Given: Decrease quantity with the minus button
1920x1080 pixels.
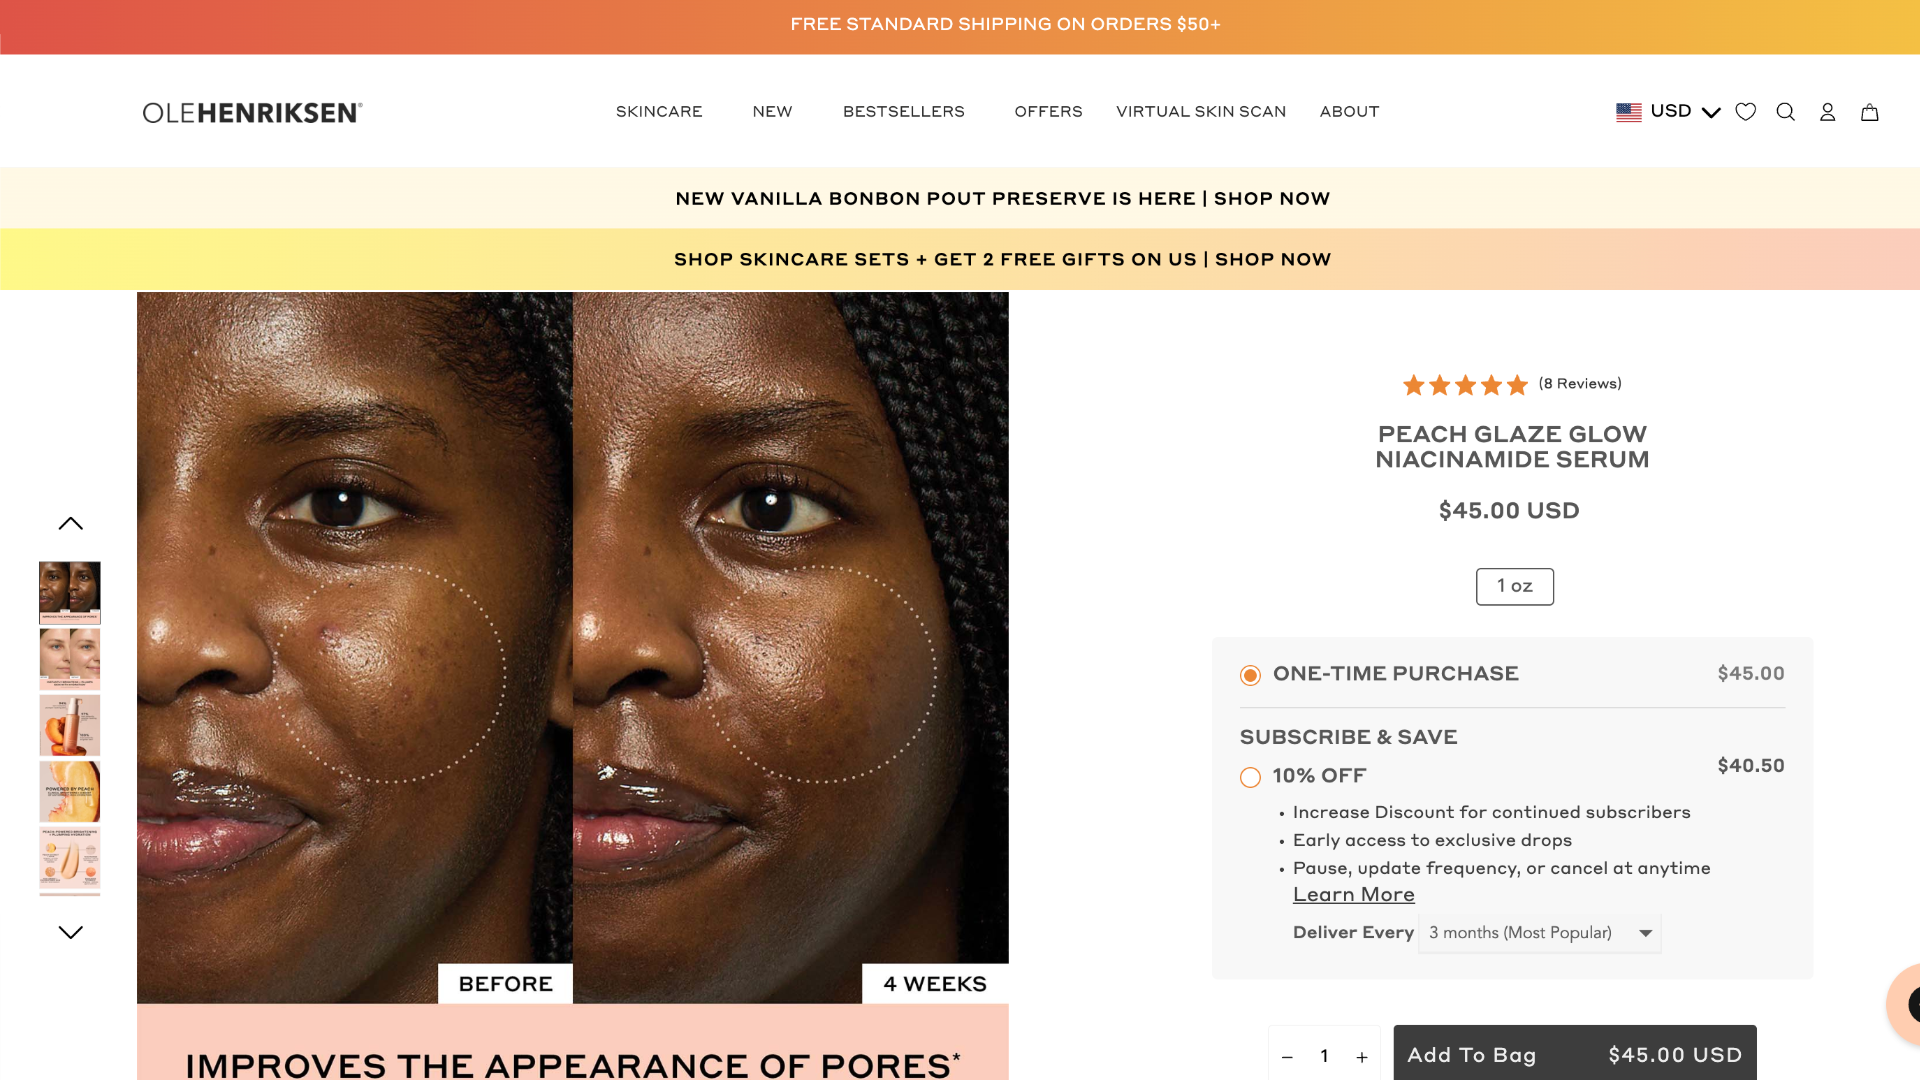Looking at the screenshot, I should [1287, 1057].
